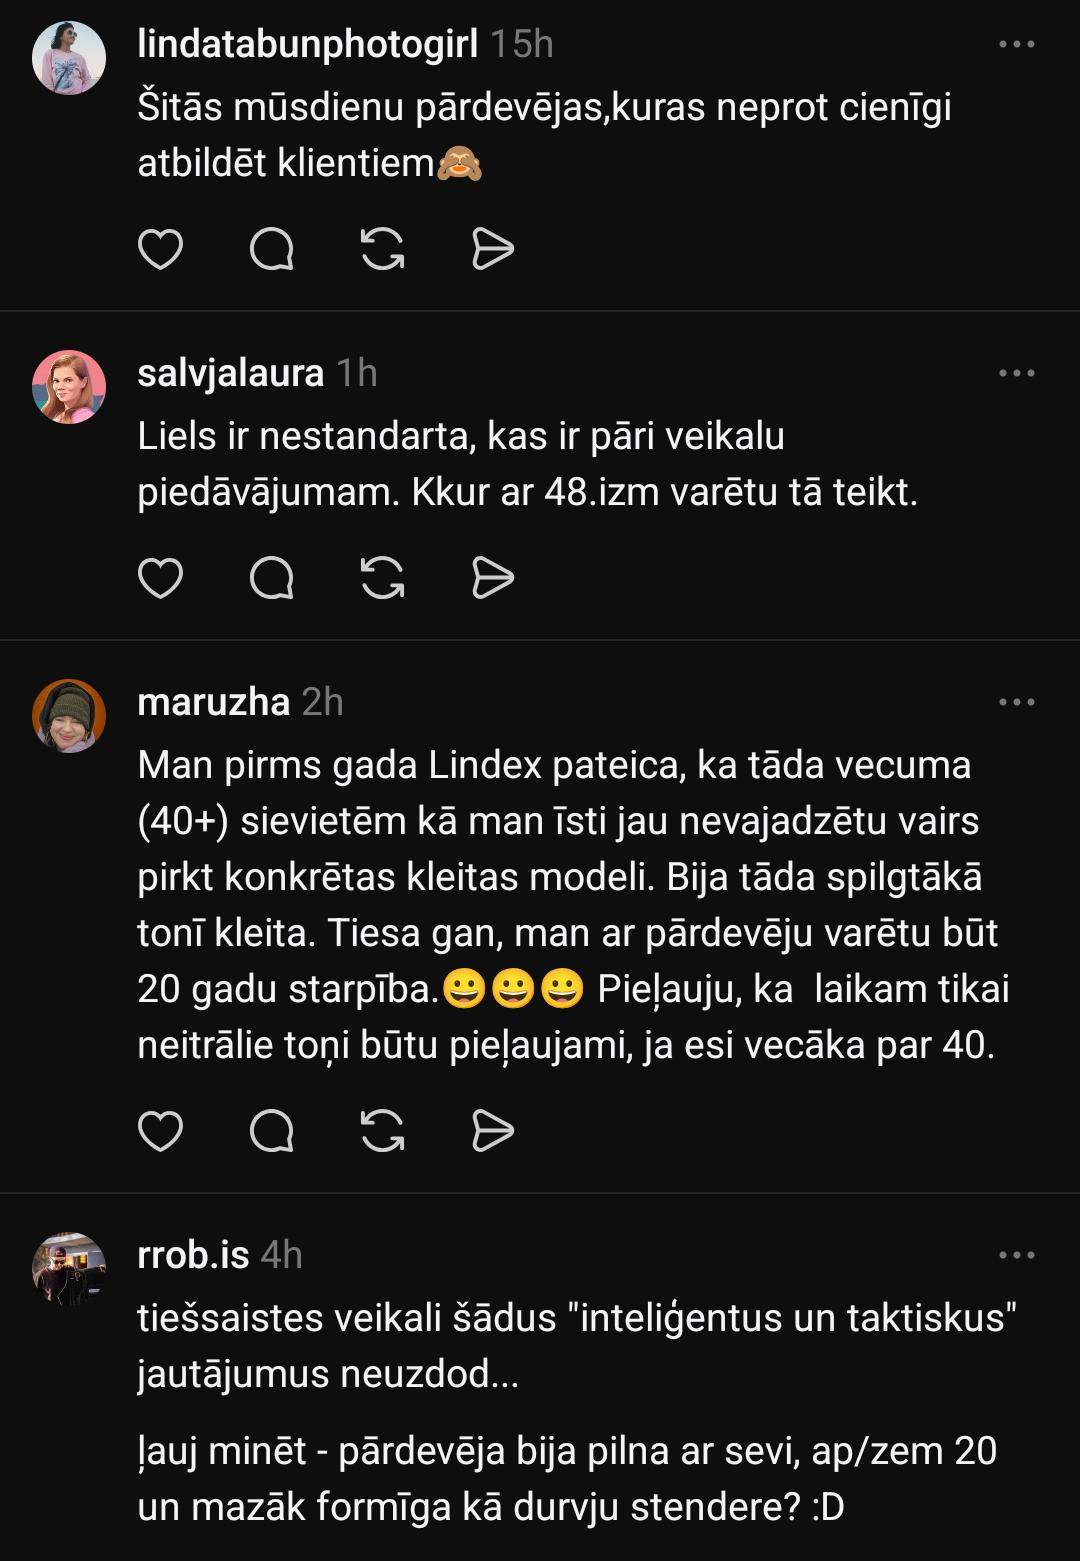Screen dimensions: 1080x1561
Task: Like lindatabunphotogirl's comment with the heart icon
Action: (160, 249)
